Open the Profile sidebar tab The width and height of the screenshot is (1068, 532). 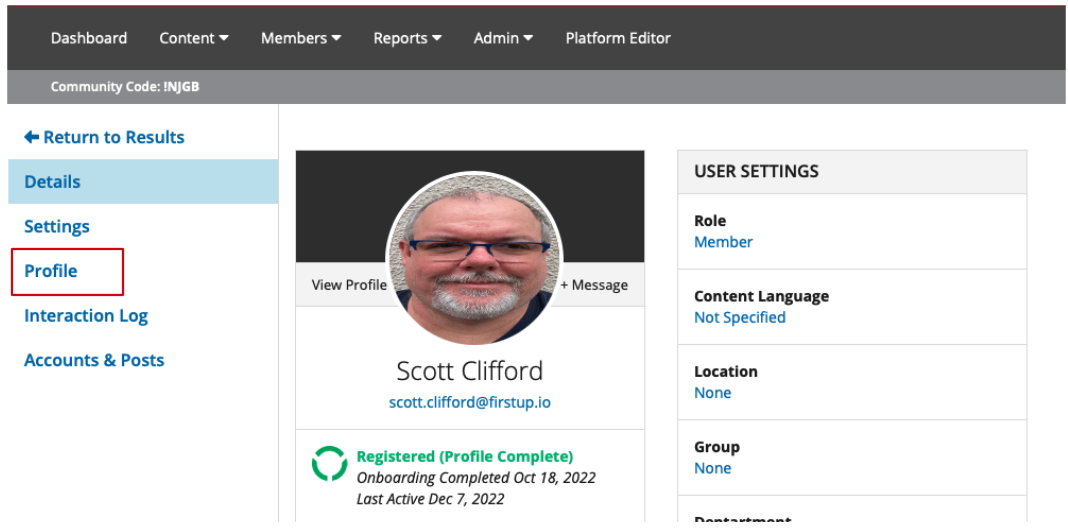pos(50,271)
